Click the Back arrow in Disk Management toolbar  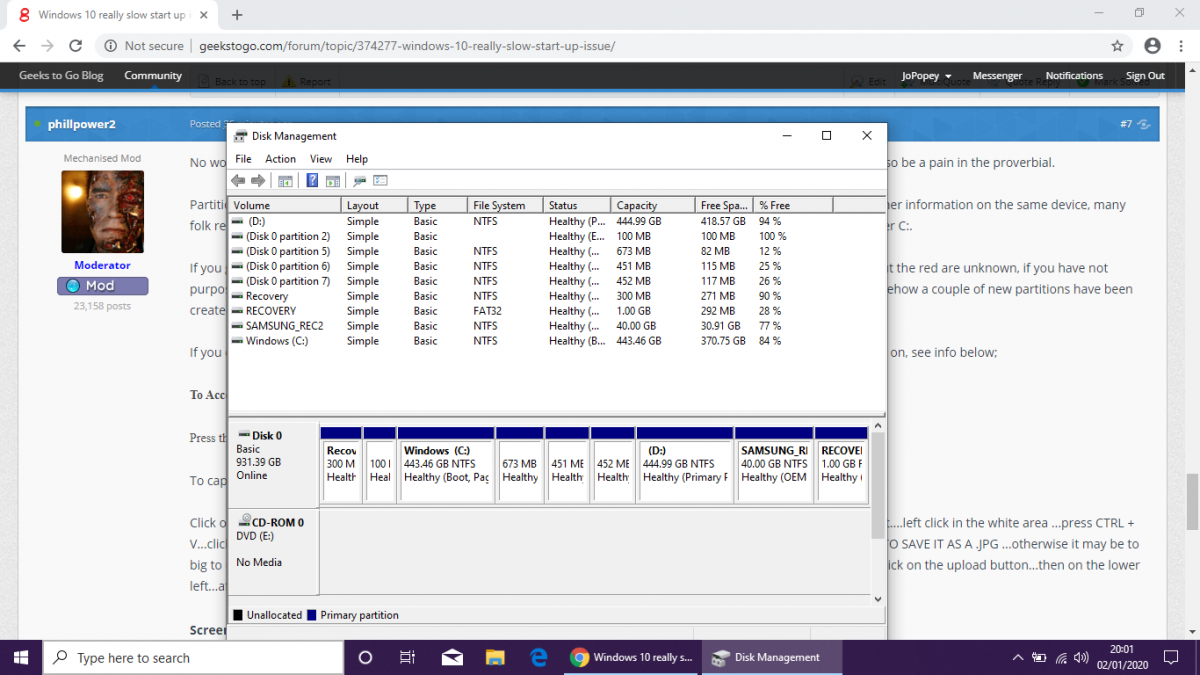pyautogui.click(x=238, y=181)
